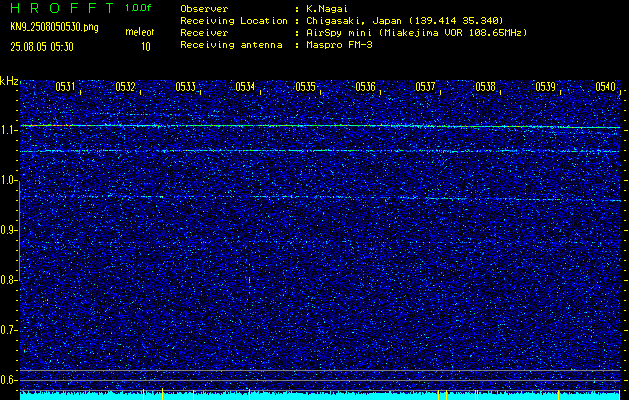
Task: Click the 0540 time label
Action: coord(605,87)
